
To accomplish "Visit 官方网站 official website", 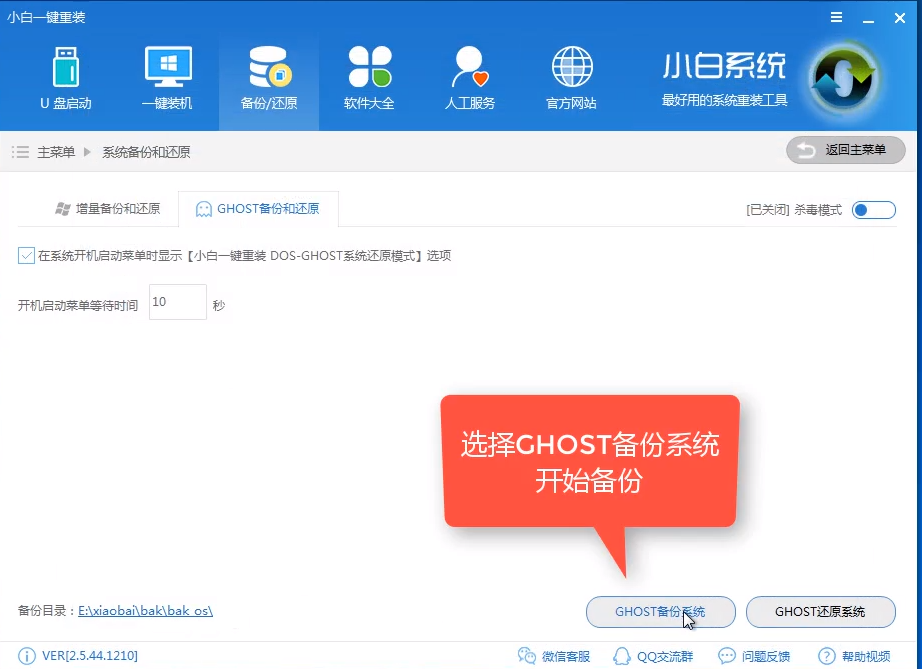I will pyautogui.click(x=571, y=75).
